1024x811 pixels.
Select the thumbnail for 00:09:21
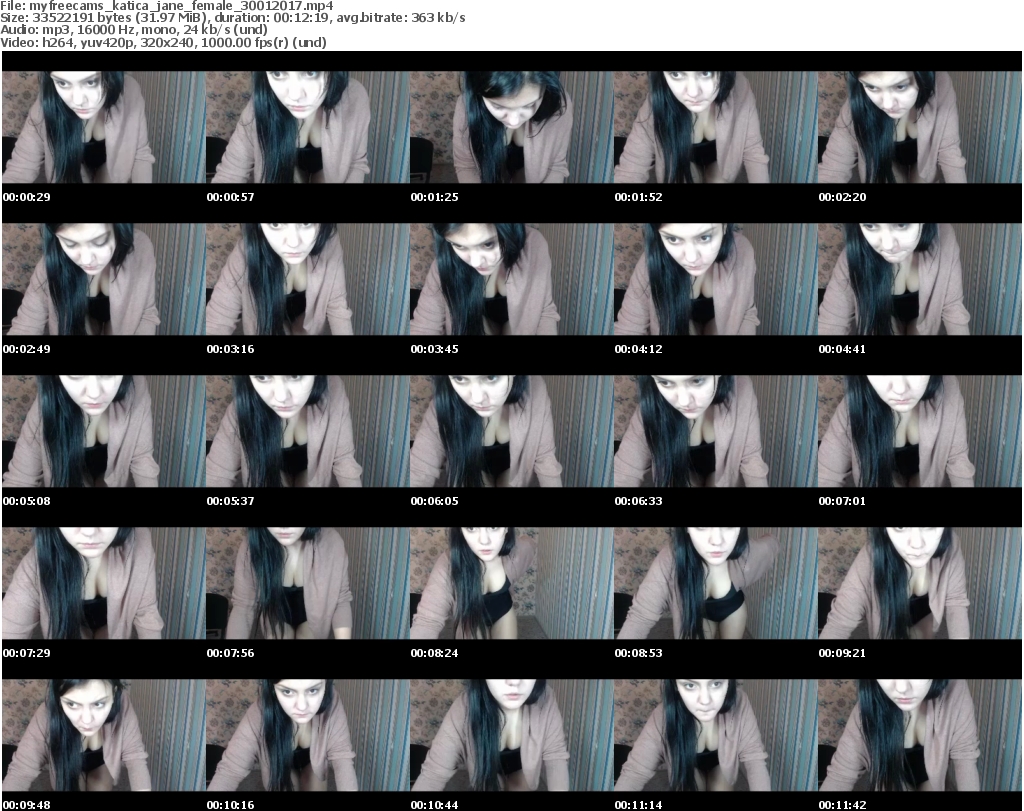coord(920,584)
